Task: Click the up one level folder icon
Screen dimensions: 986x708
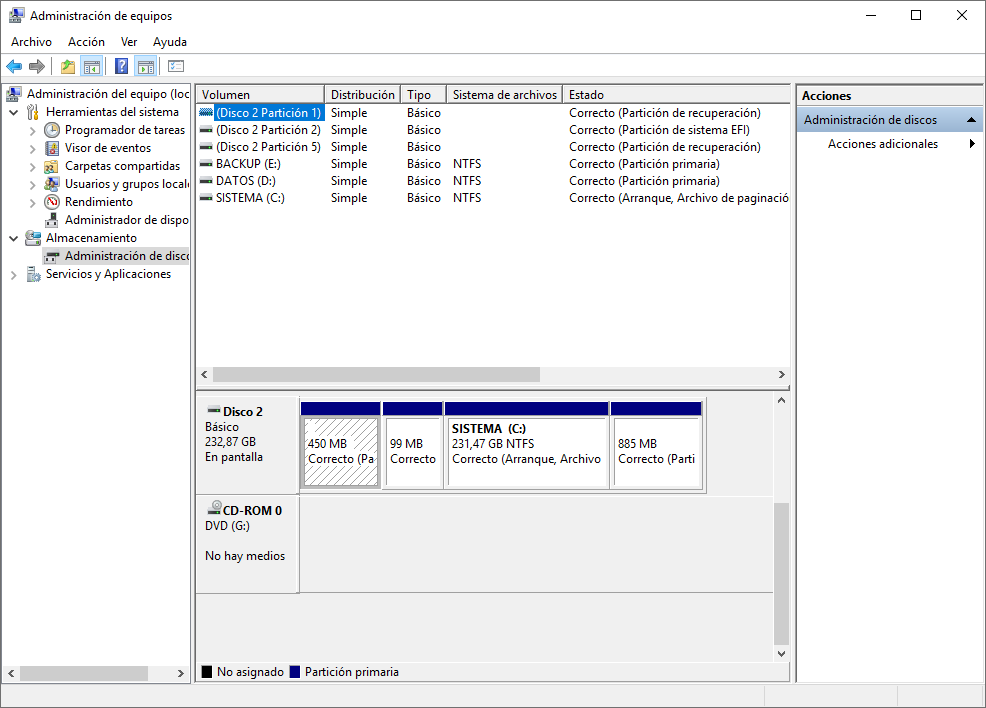Action: 68,66
